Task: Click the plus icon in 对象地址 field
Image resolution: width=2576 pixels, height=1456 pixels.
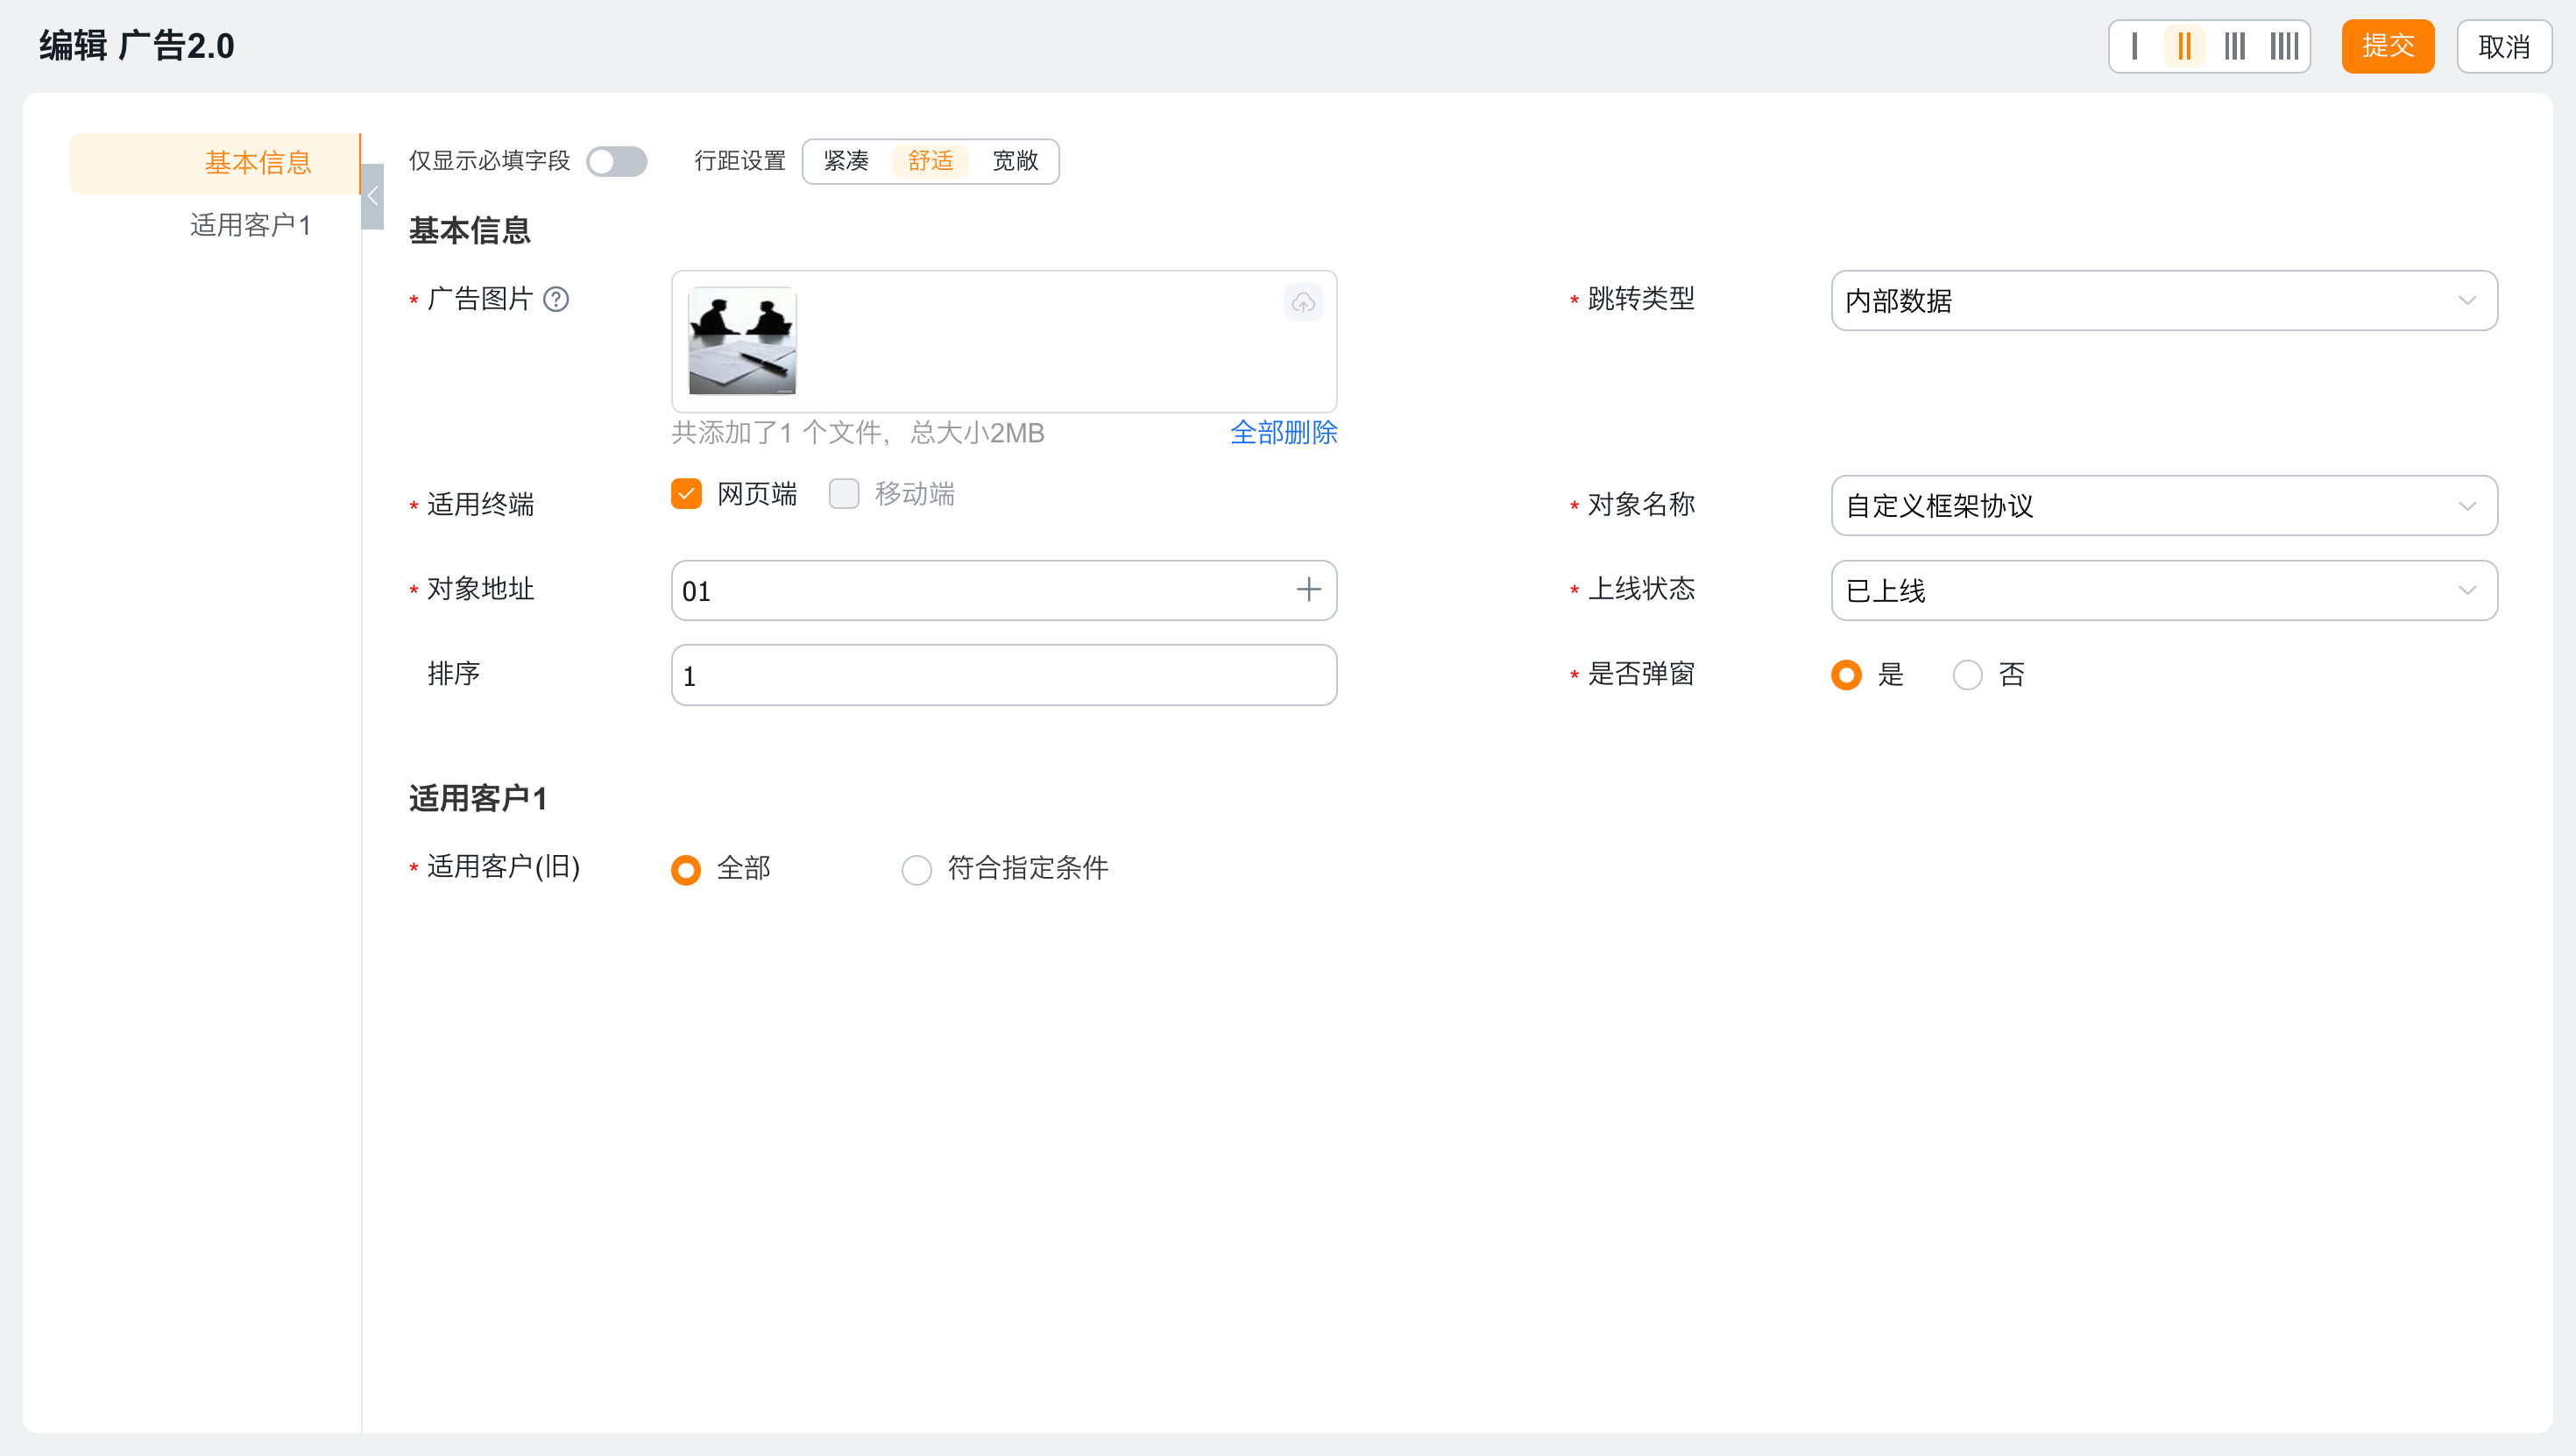Action: [1308, 590]
